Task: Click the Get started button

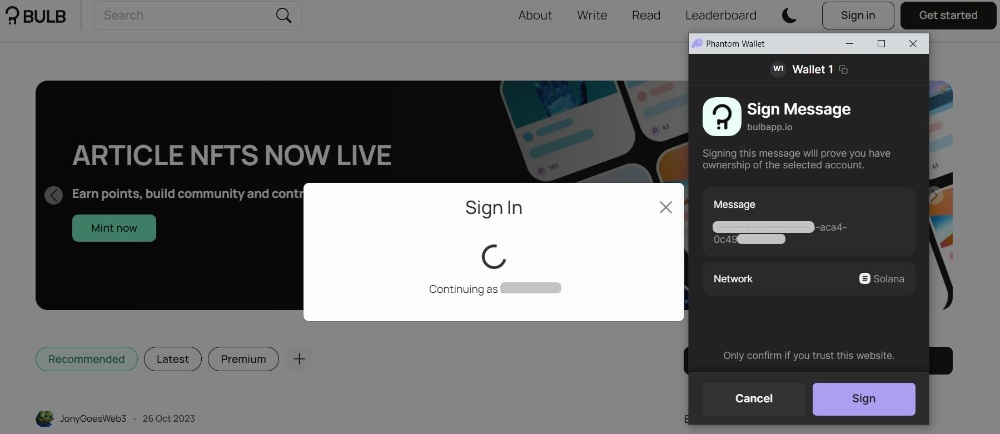Action: tap(948, 15)
